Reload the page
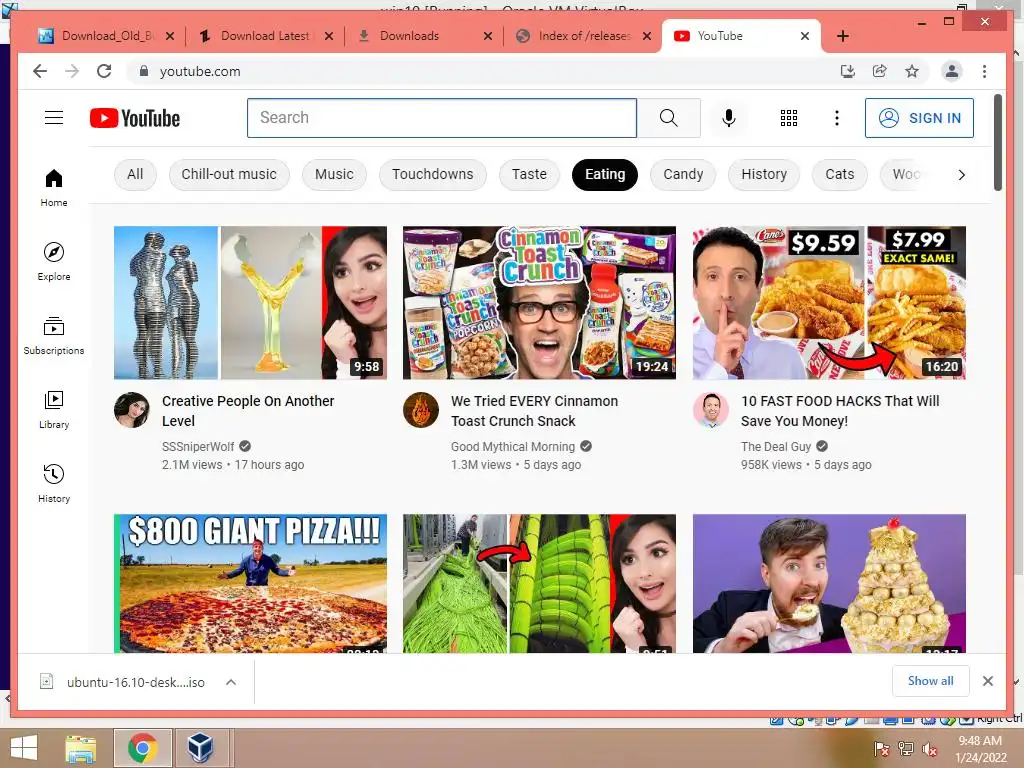 104,71
